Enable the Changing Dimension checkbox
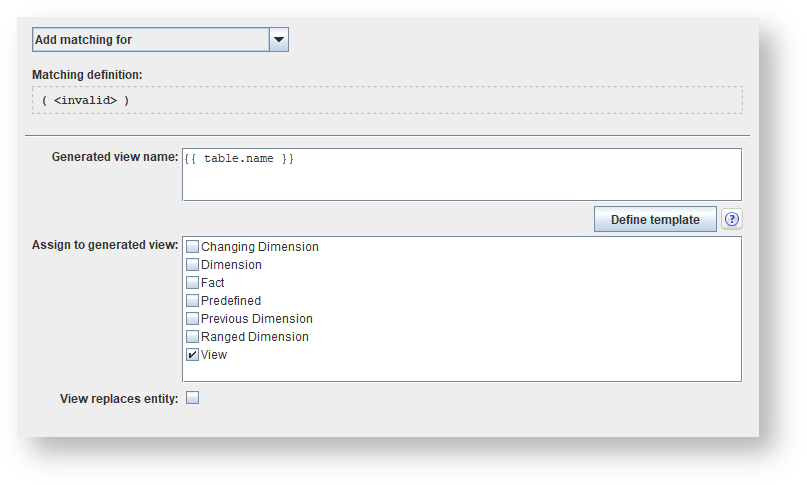 (193, 247)
